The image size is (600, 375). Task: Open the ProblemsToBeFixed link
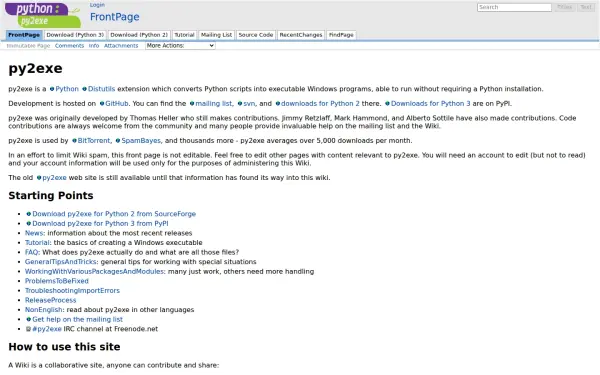point(57,281)
